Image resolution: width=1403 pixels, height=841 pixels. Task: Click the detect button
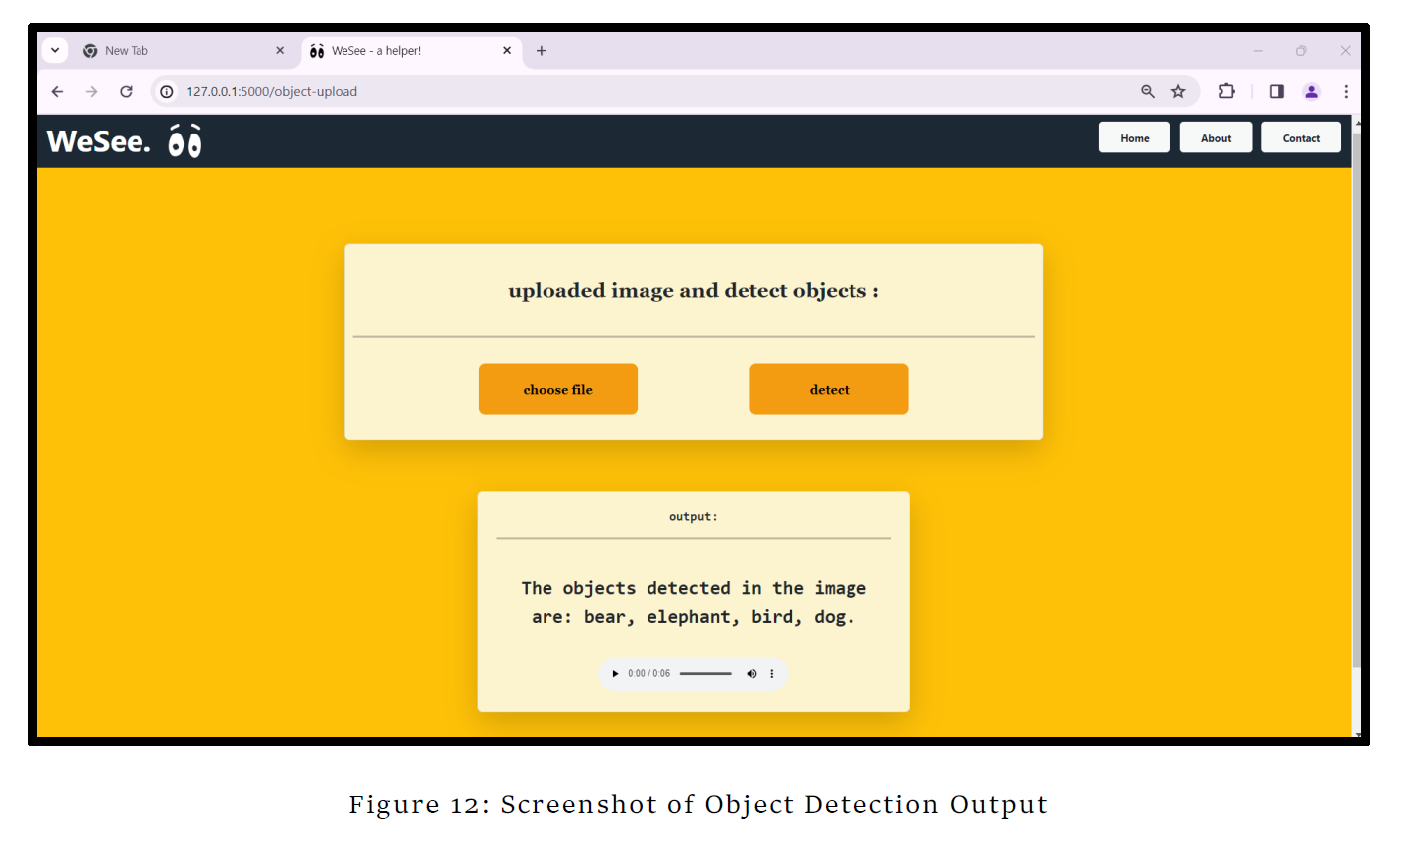828,389
